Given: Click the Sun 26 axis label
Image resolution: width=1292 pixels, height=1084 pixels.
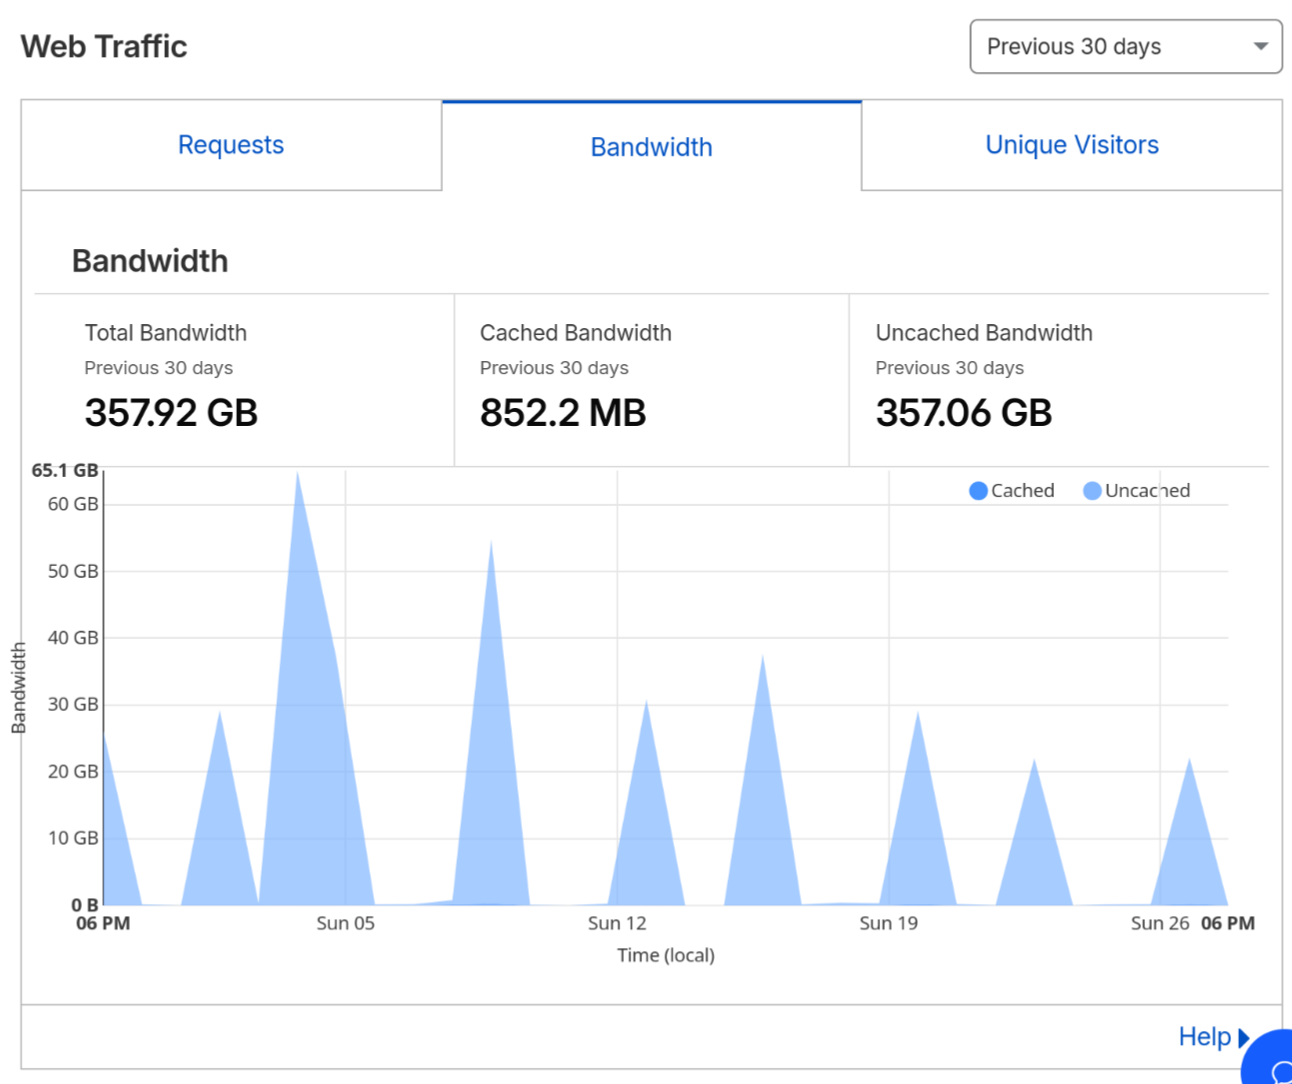Looking at the screenshot, I should tap(1160, 923).
